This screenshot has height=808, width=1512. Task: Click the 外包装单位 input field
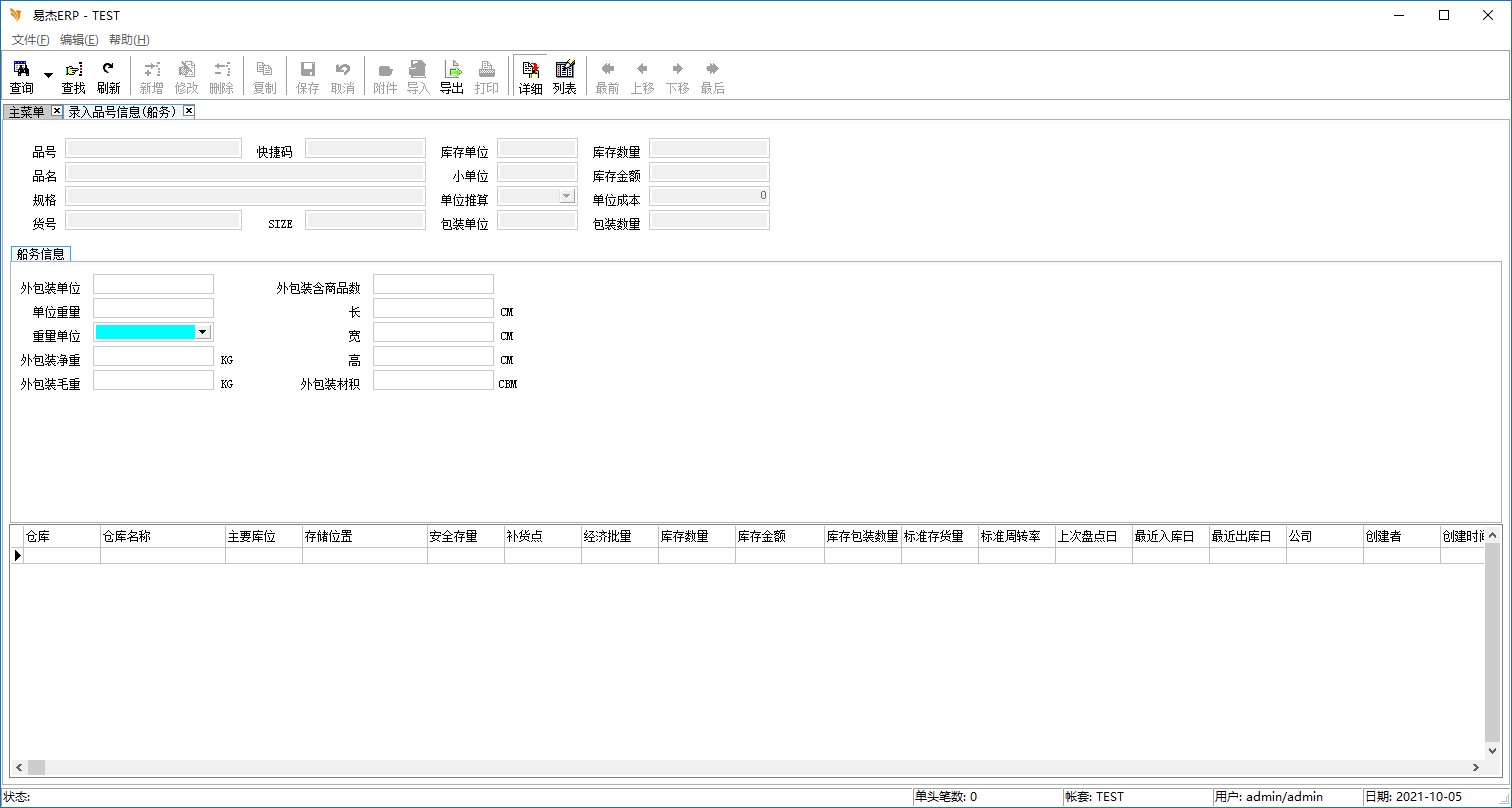[x=153, y=284]
